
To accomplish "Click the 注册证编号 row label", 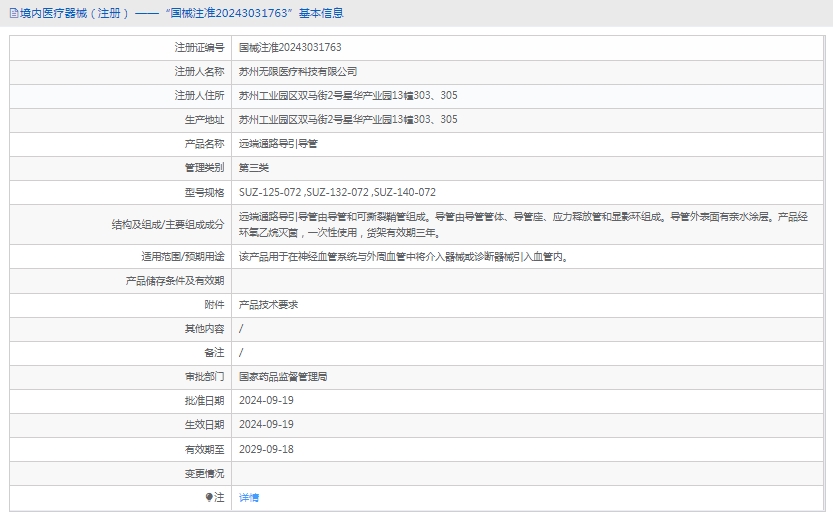I will 199,47.
